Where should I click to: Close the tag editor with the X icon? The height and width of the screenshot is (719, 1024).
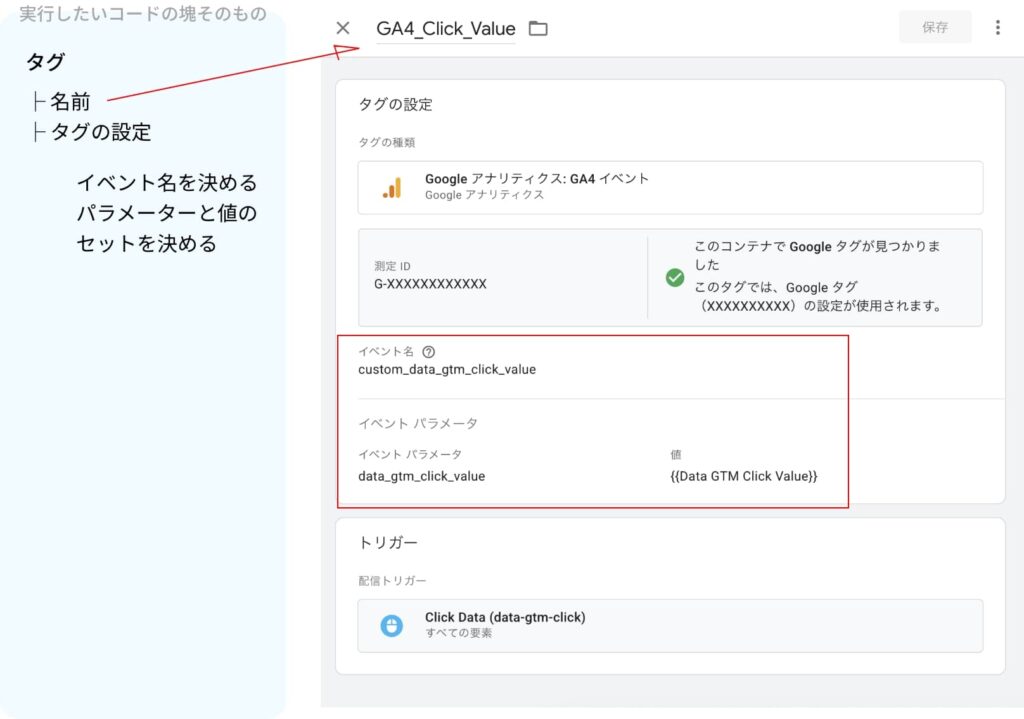(x=343, y=28)
